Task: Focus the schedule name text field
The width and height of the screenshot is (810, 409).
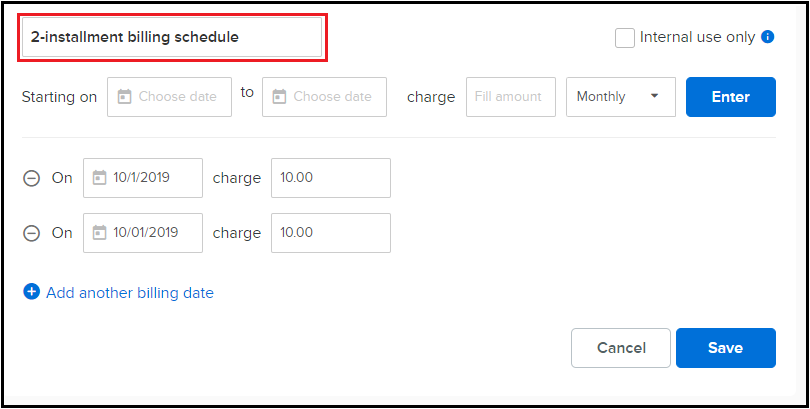Action: tap(172, 37)
